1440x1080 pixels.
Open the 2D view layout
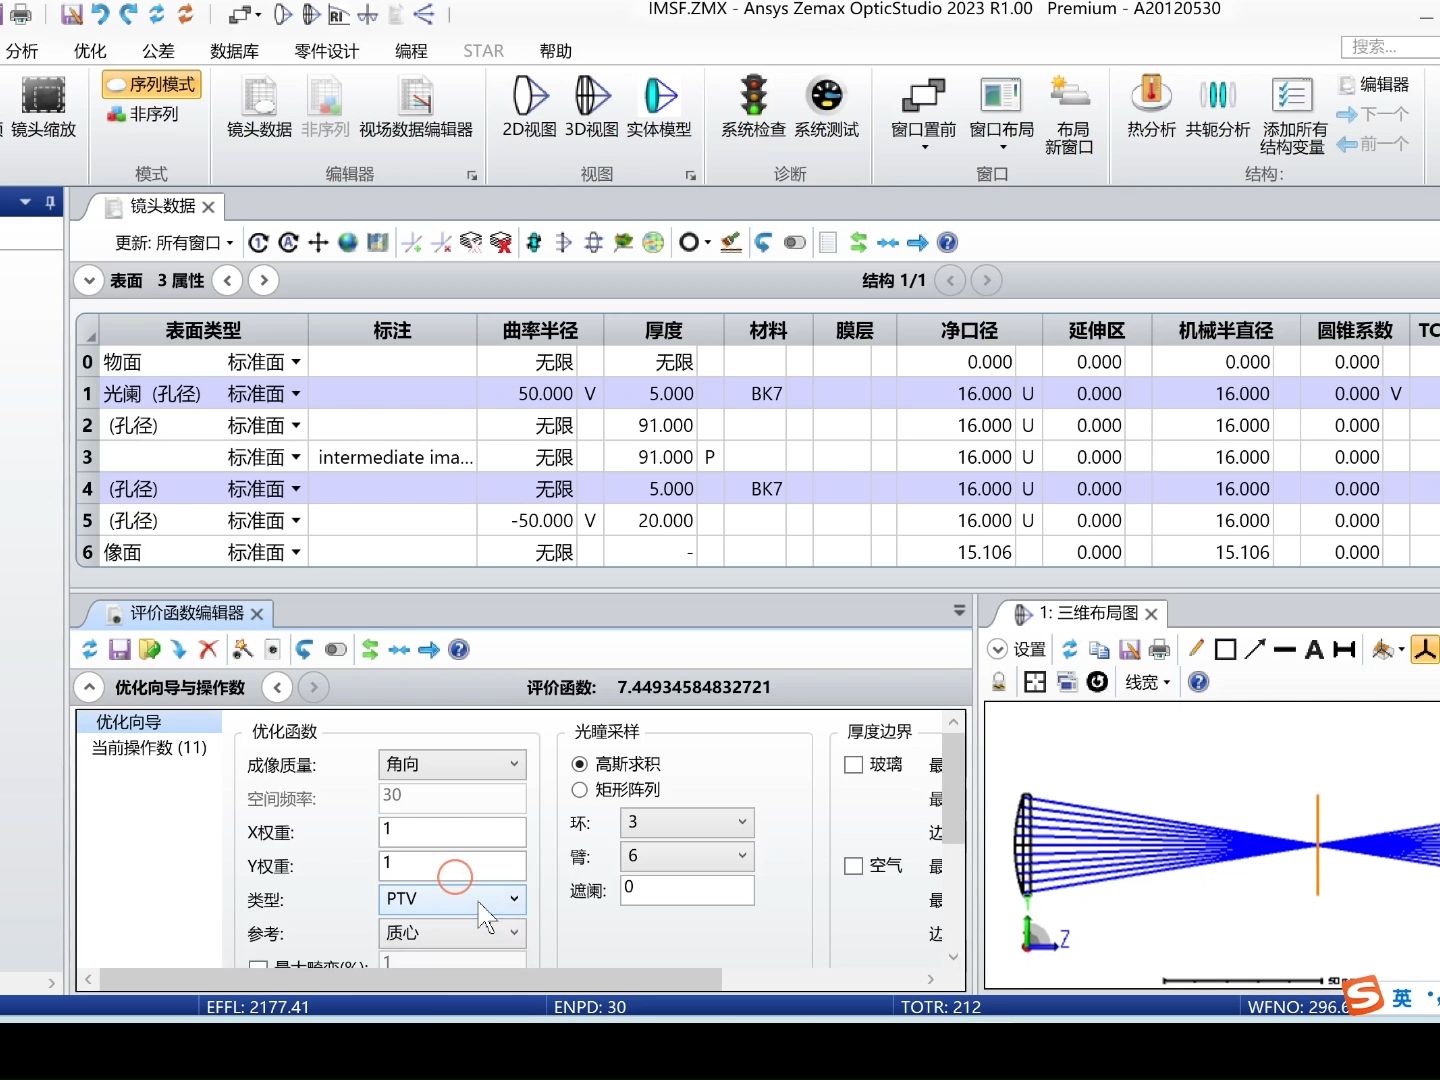click(529, 107)
